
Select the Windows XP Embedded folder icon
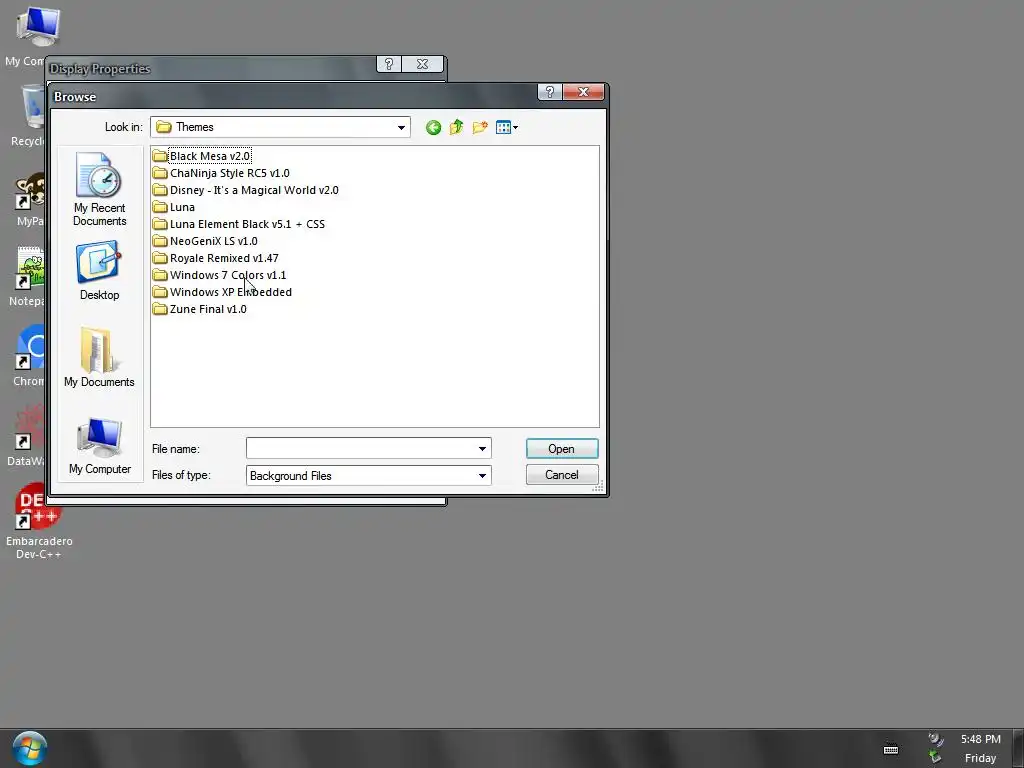(160, 291)
